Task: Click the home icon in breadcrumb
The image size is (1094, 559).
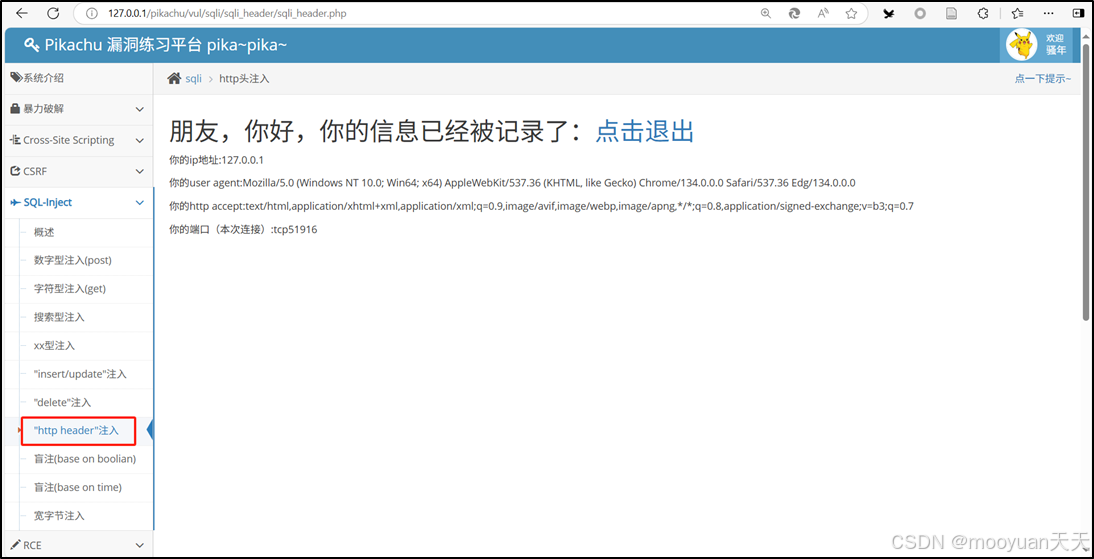Action: (x=174, y=79)
